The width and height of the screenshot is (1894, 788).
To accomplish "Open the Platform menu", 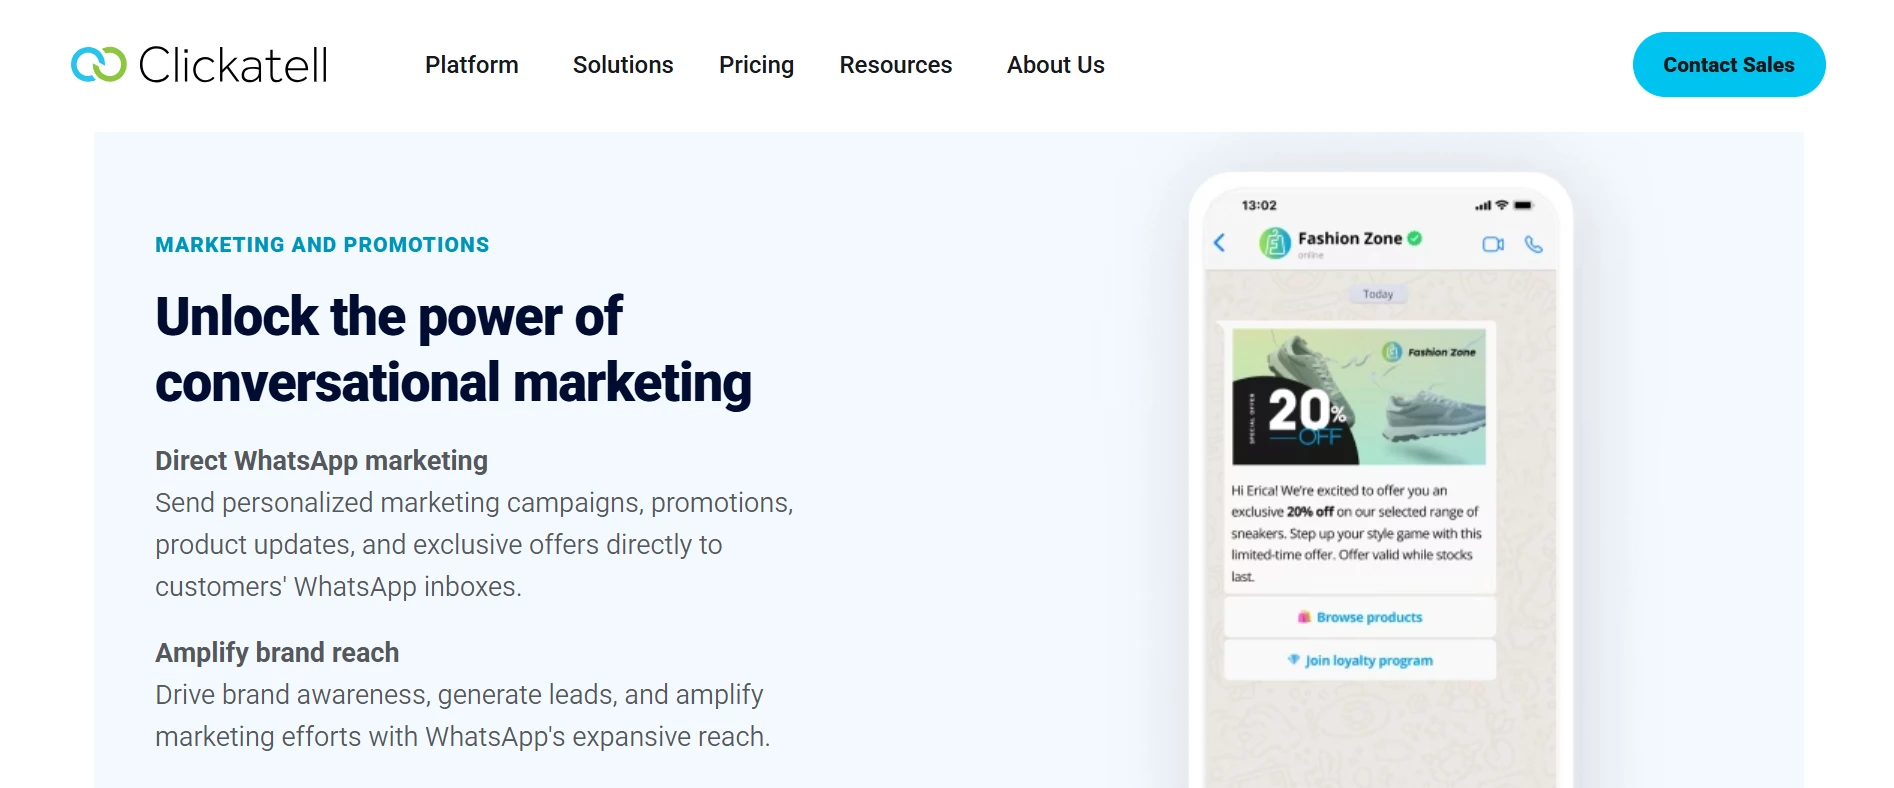I will (x=471, y=64).
